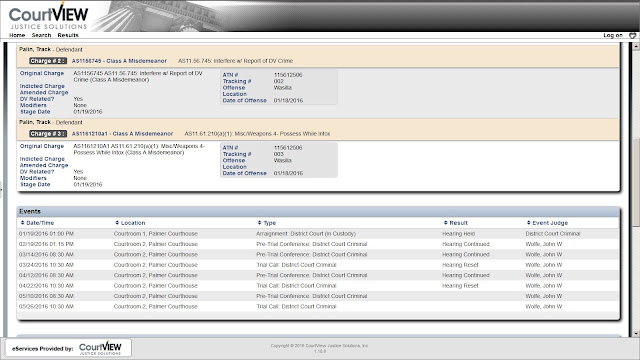Open the Home menu item
Image resolution: width=640 pixels, height=360 pixels.
click(x=17, y=35)
